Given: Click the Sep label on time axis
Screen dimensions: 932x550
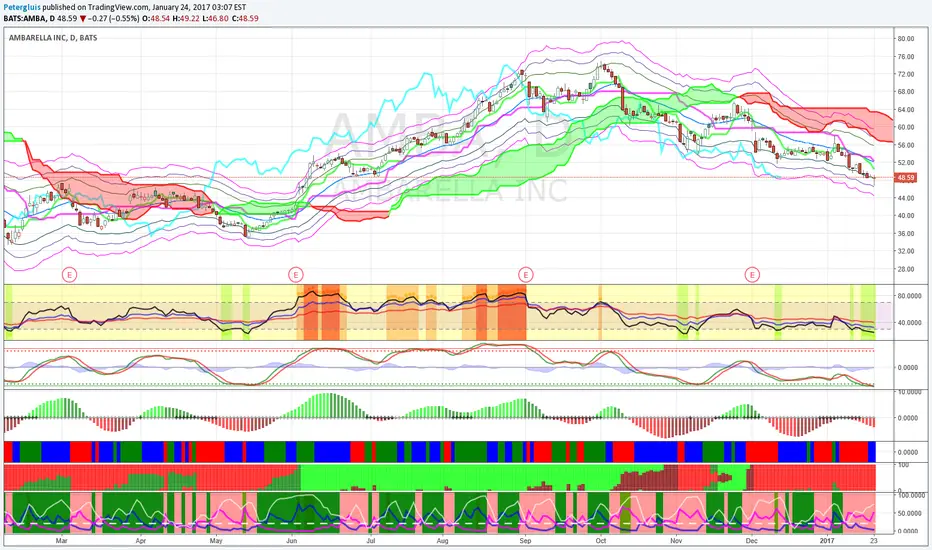Looking at the screenshot, I should click(x=525, y=541).
